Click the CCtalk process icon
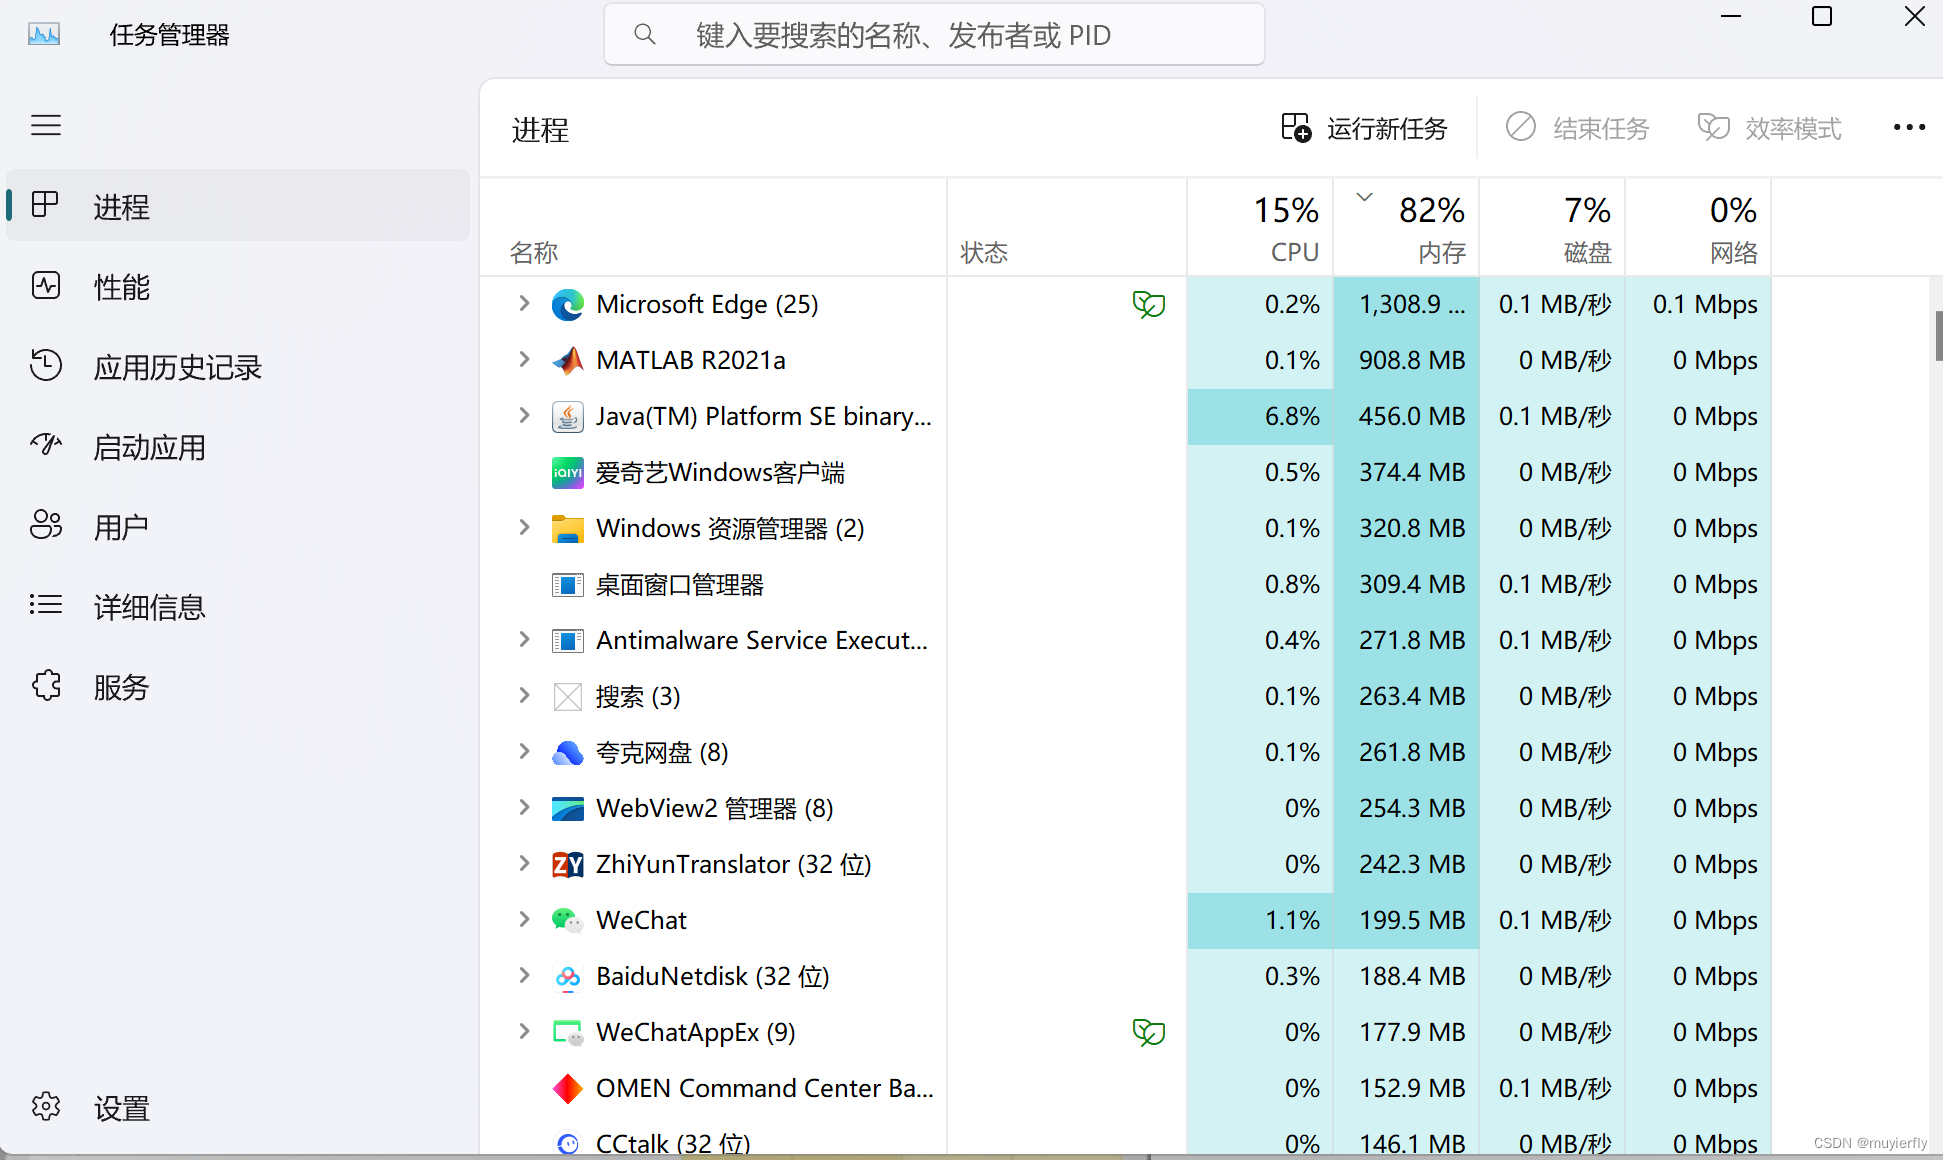The image size is (1943, 1160). [568, 1143]
